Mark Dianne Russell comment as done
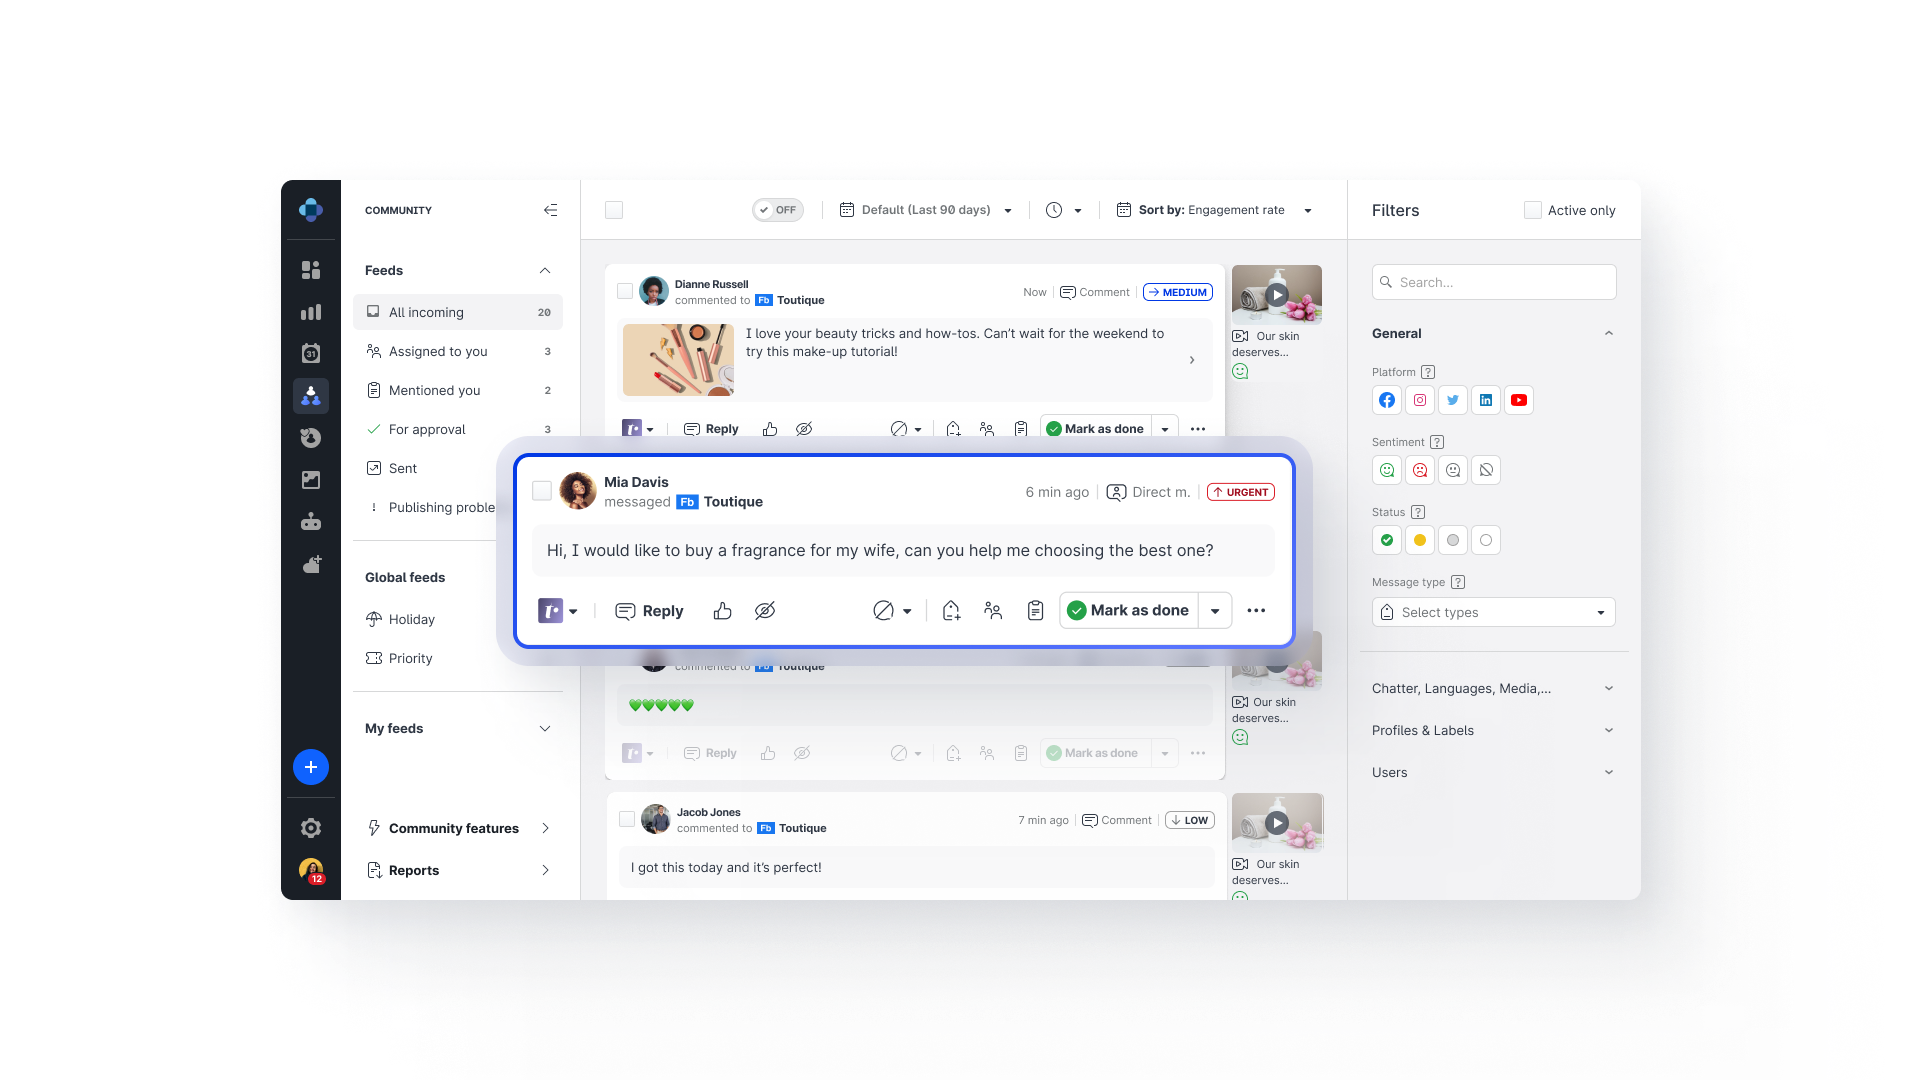Image resolution: width=1920 pixels, height=1080 pixels. [1096, 429]
